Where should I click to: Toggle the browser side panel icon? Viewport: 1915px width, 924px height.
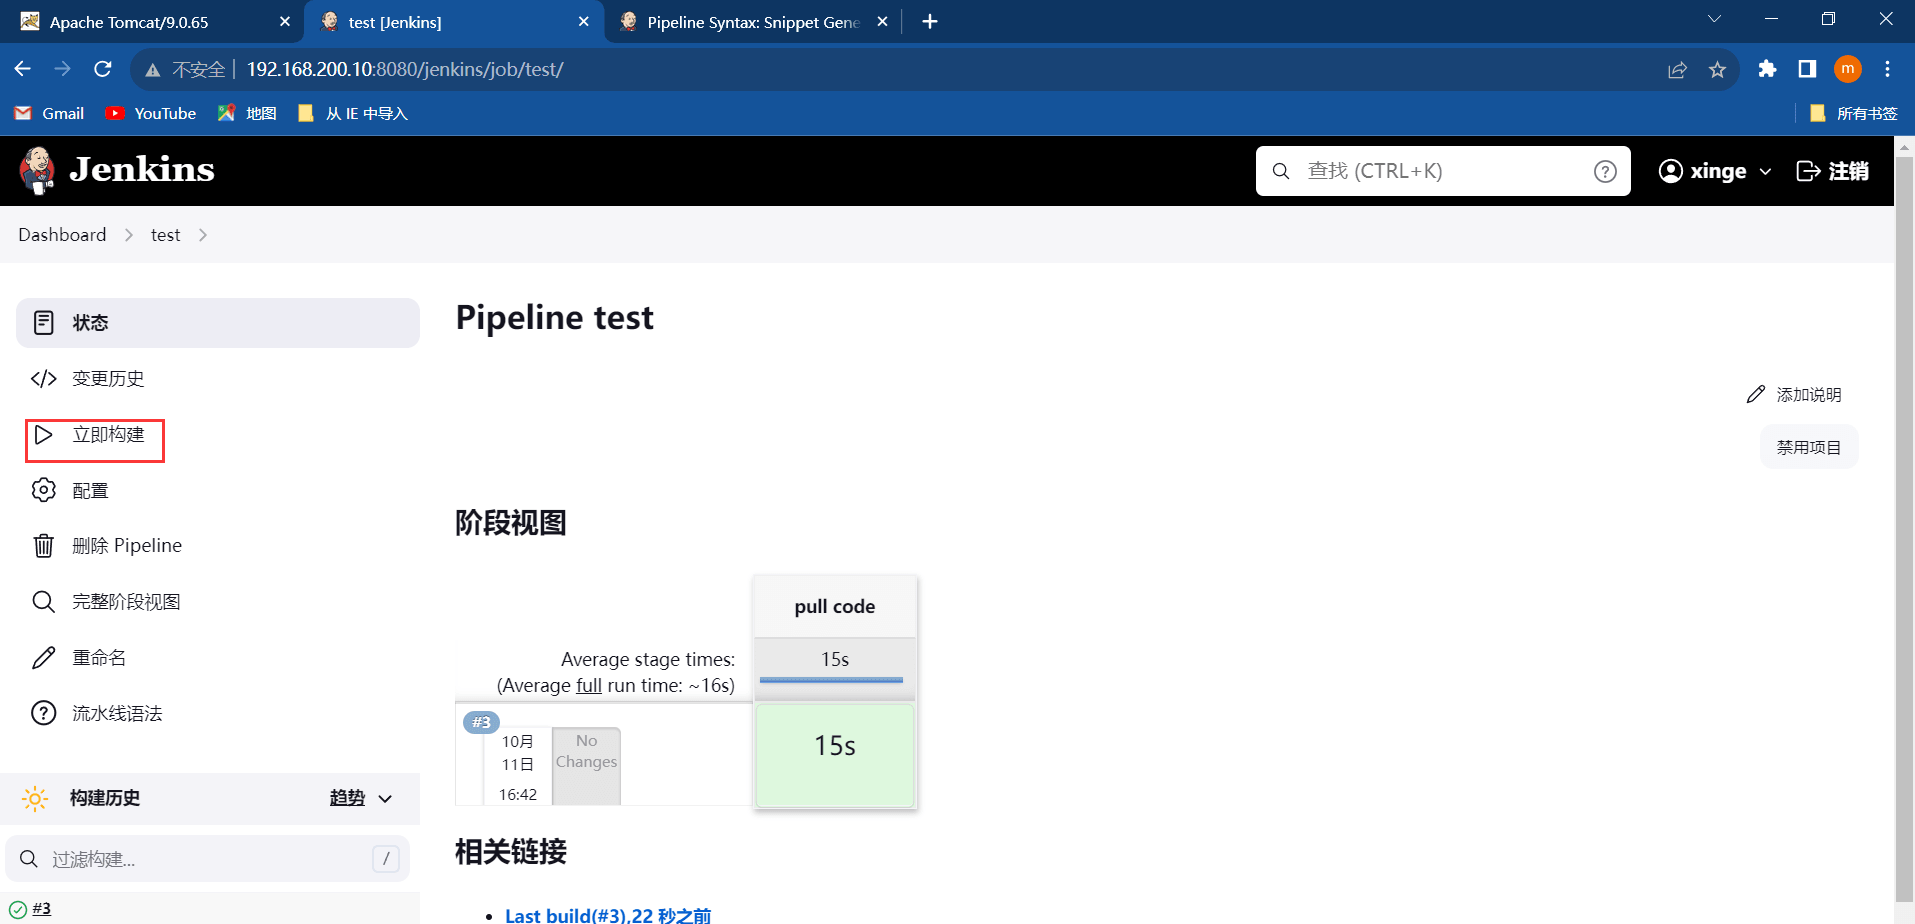1807,69
